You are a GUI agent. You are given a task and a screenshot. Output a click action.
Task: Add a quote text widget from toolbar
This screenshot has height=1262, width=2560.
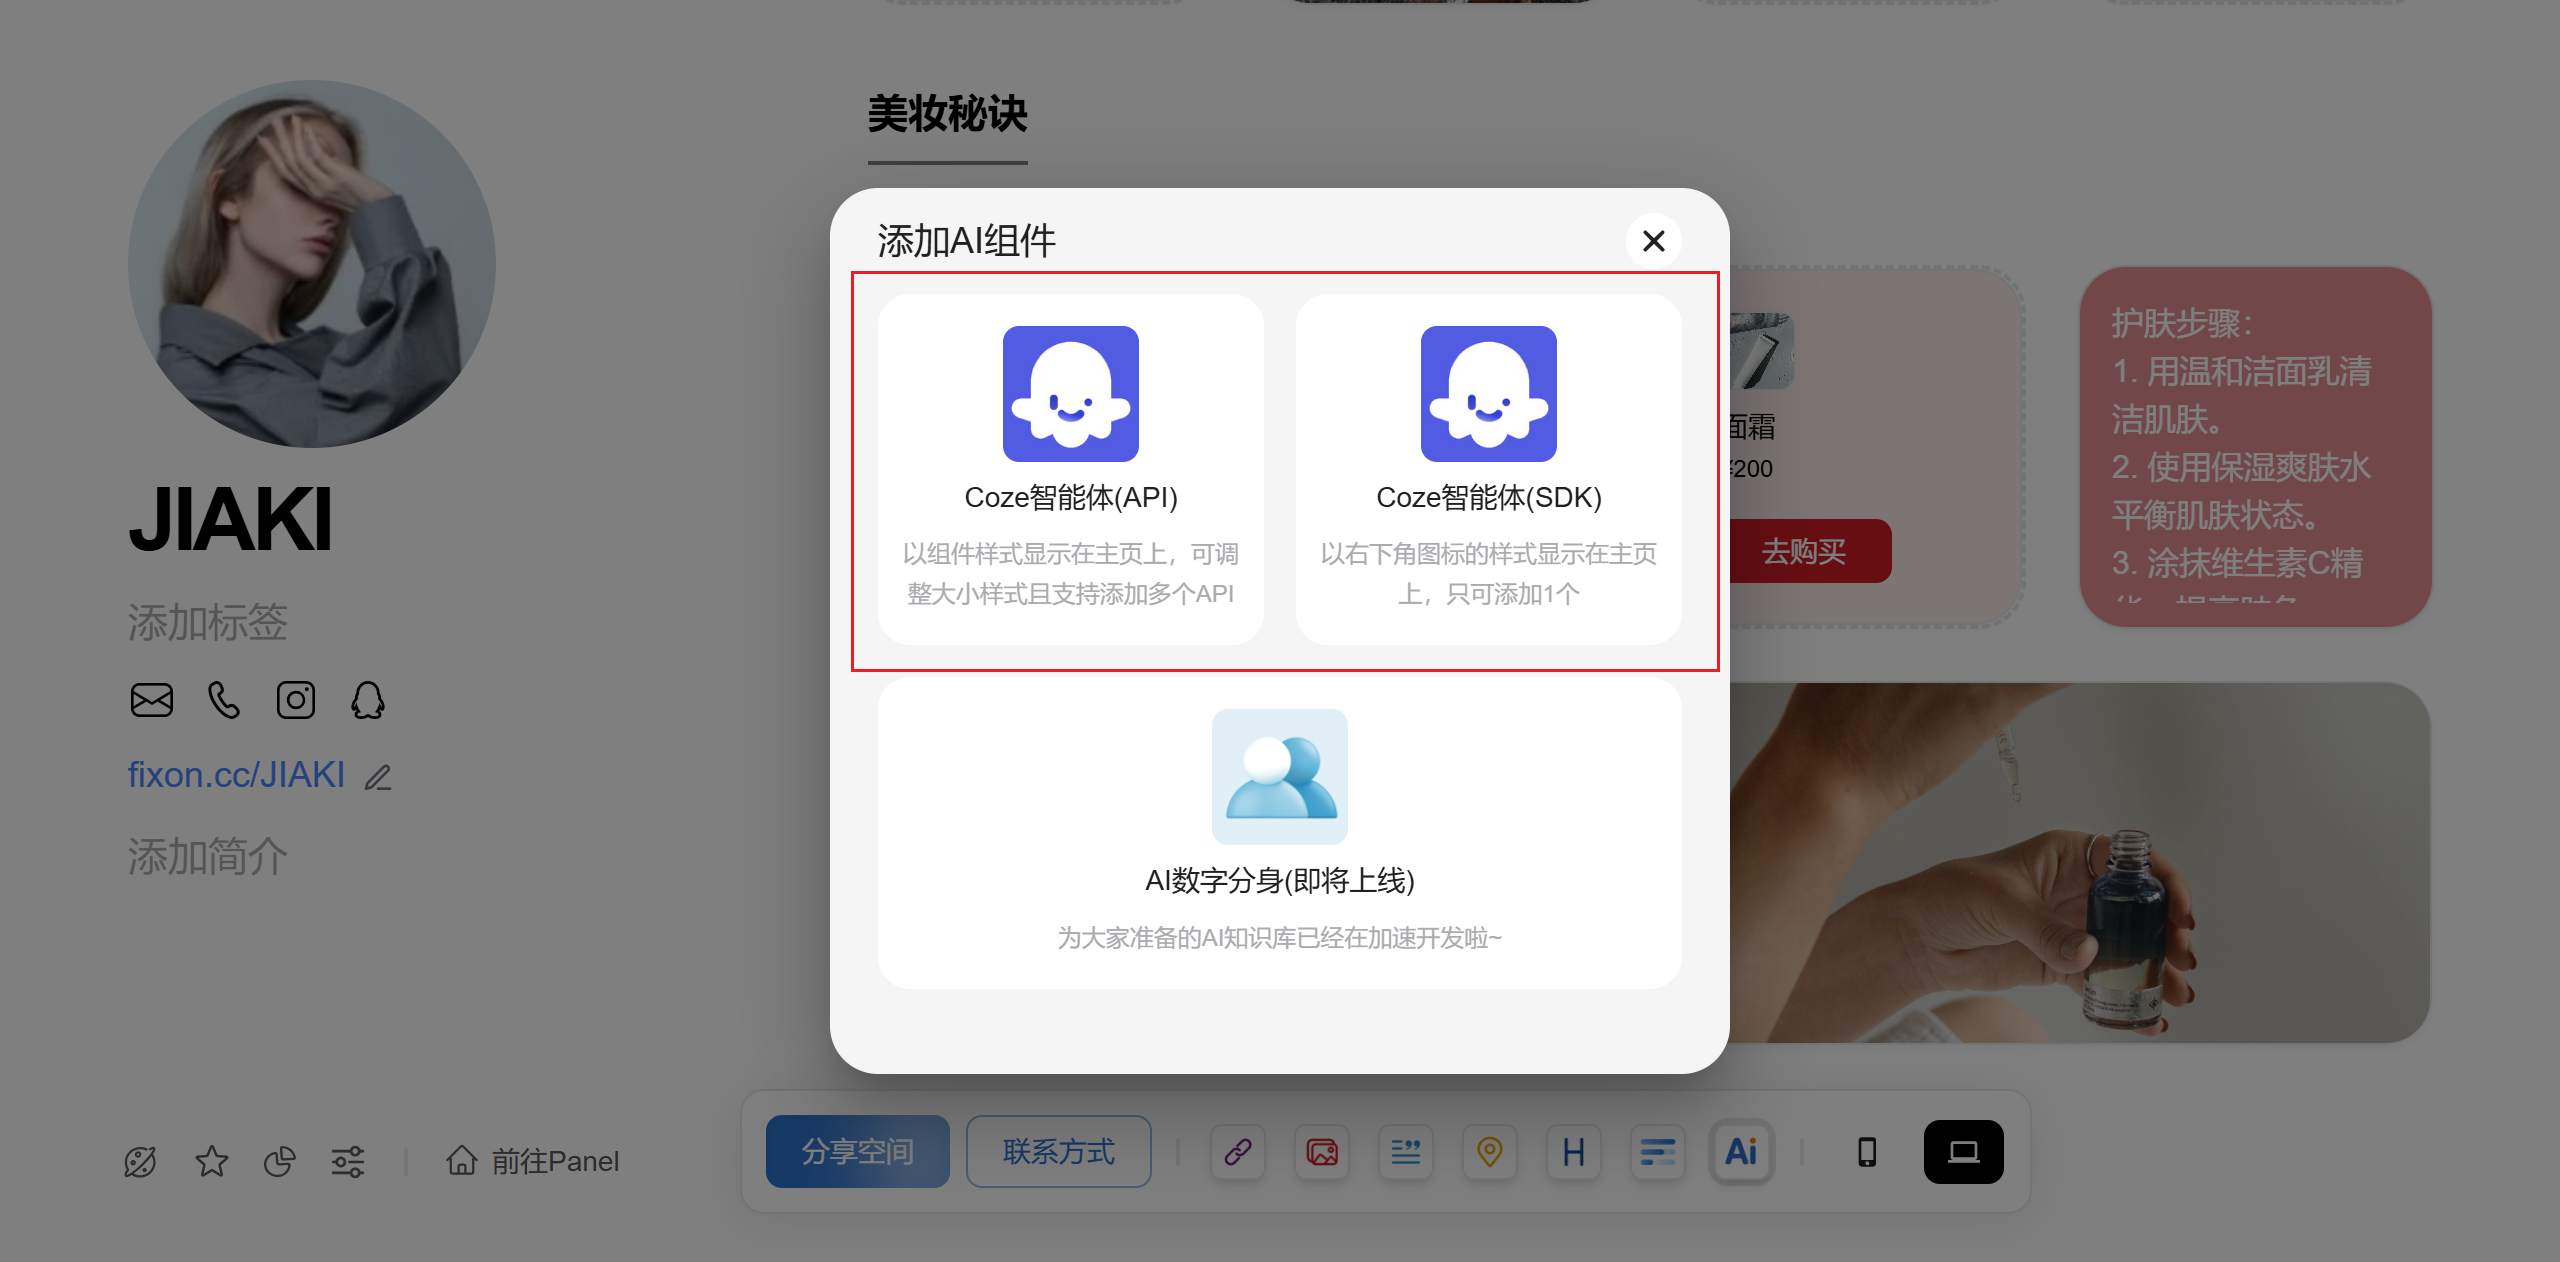pyautogui.click(x=1406, y=1152)
